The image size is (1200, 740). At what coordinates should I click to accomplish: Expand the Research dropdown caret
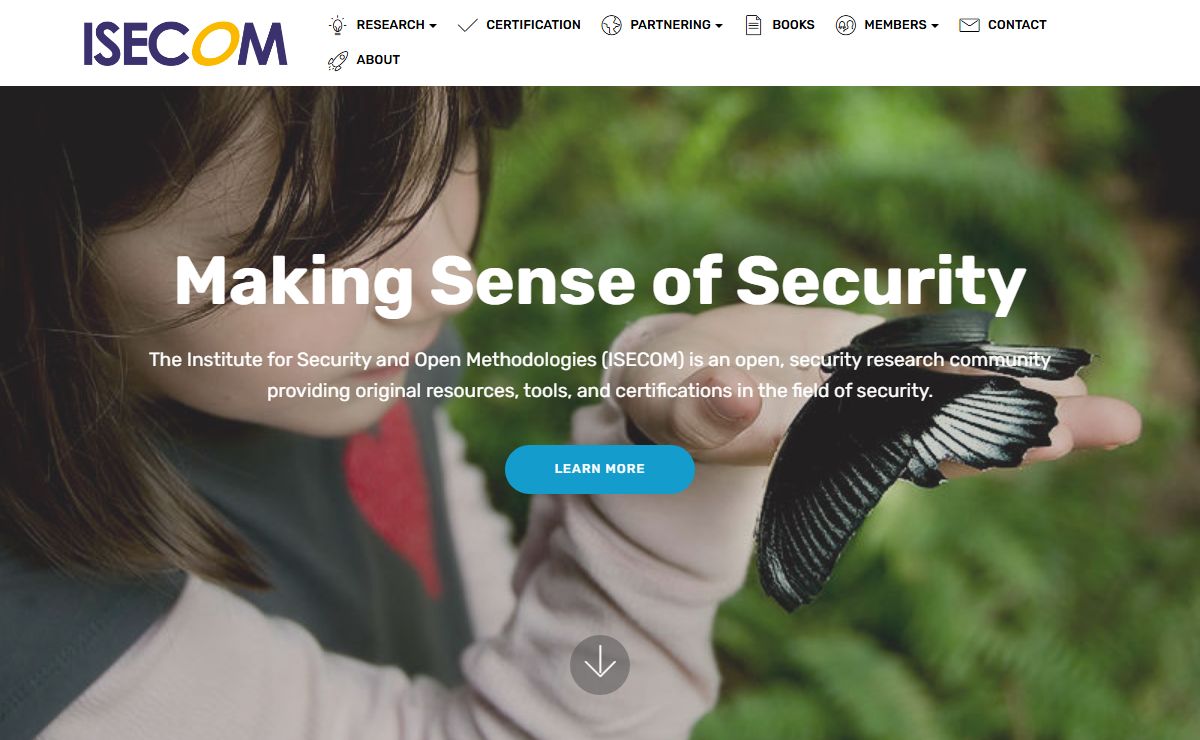tap(433, 26)
